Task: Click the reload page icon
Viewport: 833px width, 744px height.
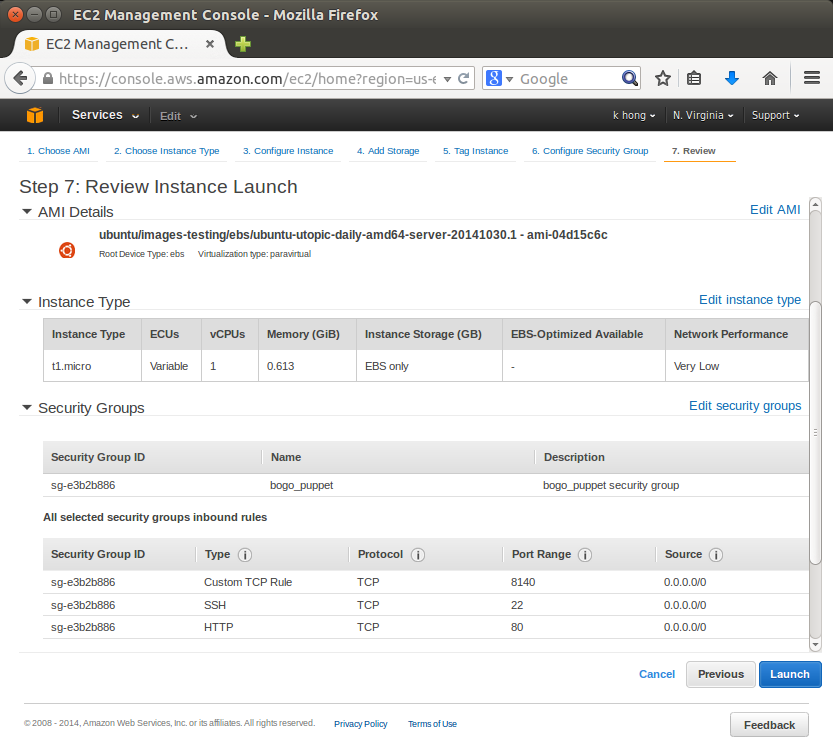Action: [463, 79]
